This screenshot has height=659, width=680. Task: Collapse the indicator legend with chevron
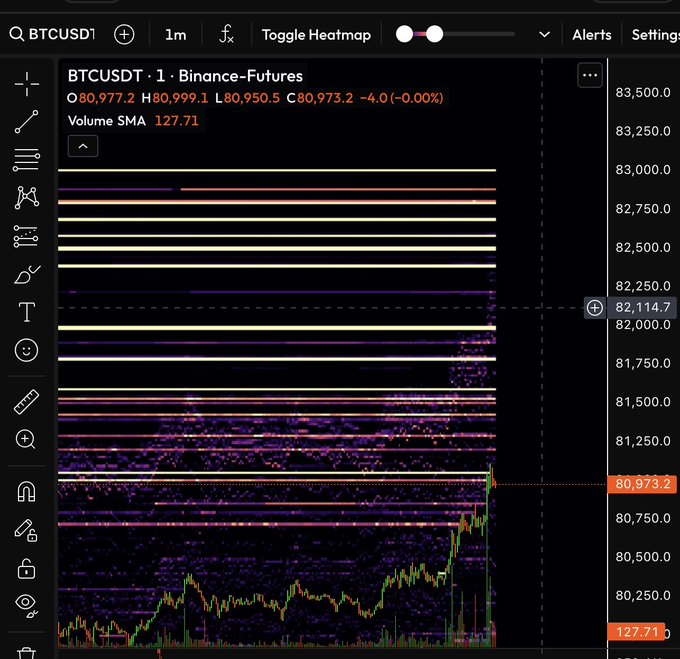click(x=83, y=146)
